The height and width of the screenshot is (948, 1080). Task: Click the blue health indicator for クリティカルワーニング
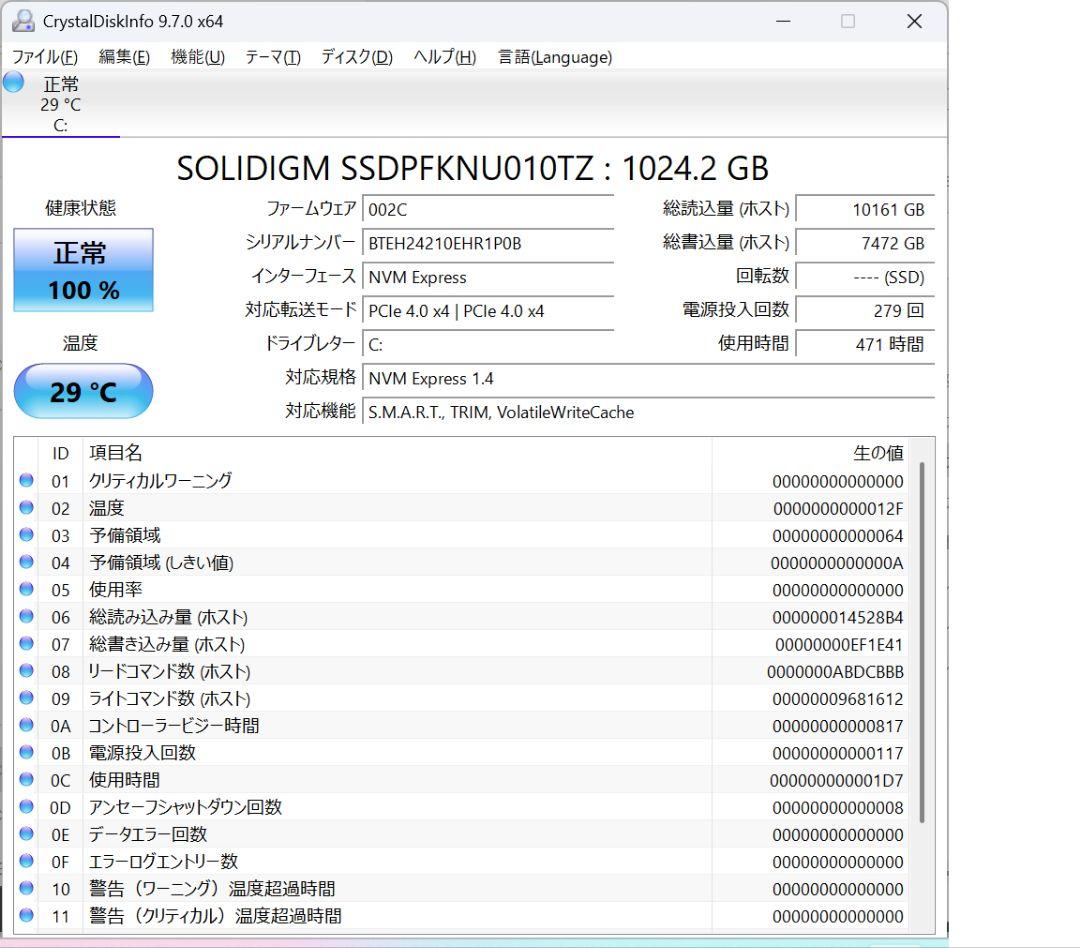point(25,481)
